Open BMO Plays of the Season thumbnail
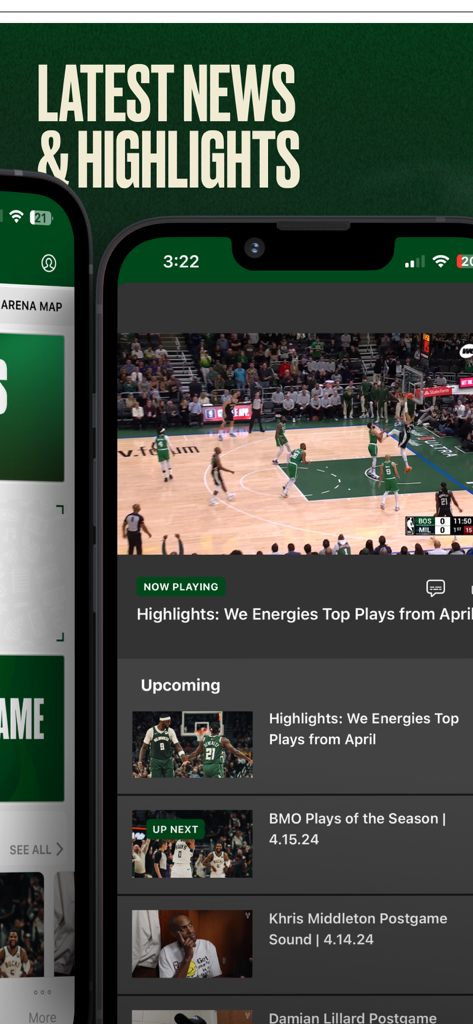Viewport: 473px width, 1024px height. 192,844
